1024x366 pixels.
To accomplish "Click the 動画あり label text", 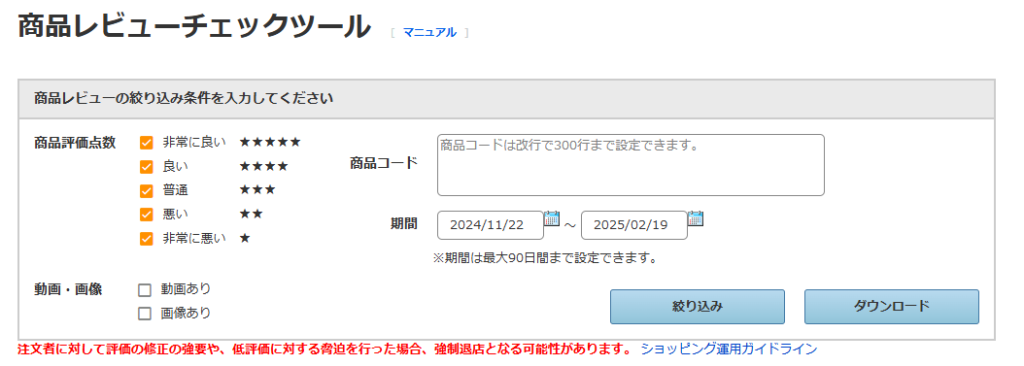I will [x=186, y=289].
